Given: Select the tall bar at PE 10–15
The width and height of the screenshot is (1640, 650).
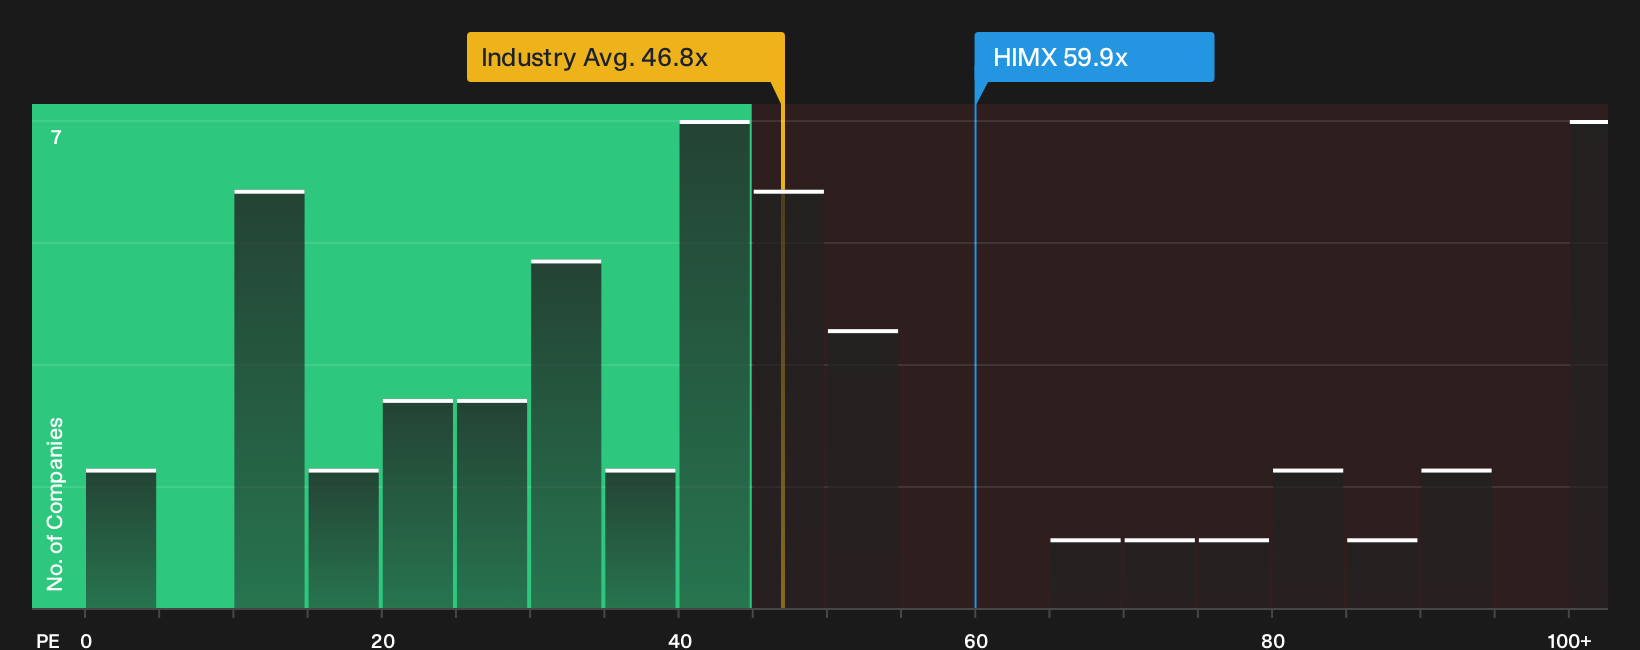Looking at the screenshot, I should pyautogui.click(x=269, y=399).
